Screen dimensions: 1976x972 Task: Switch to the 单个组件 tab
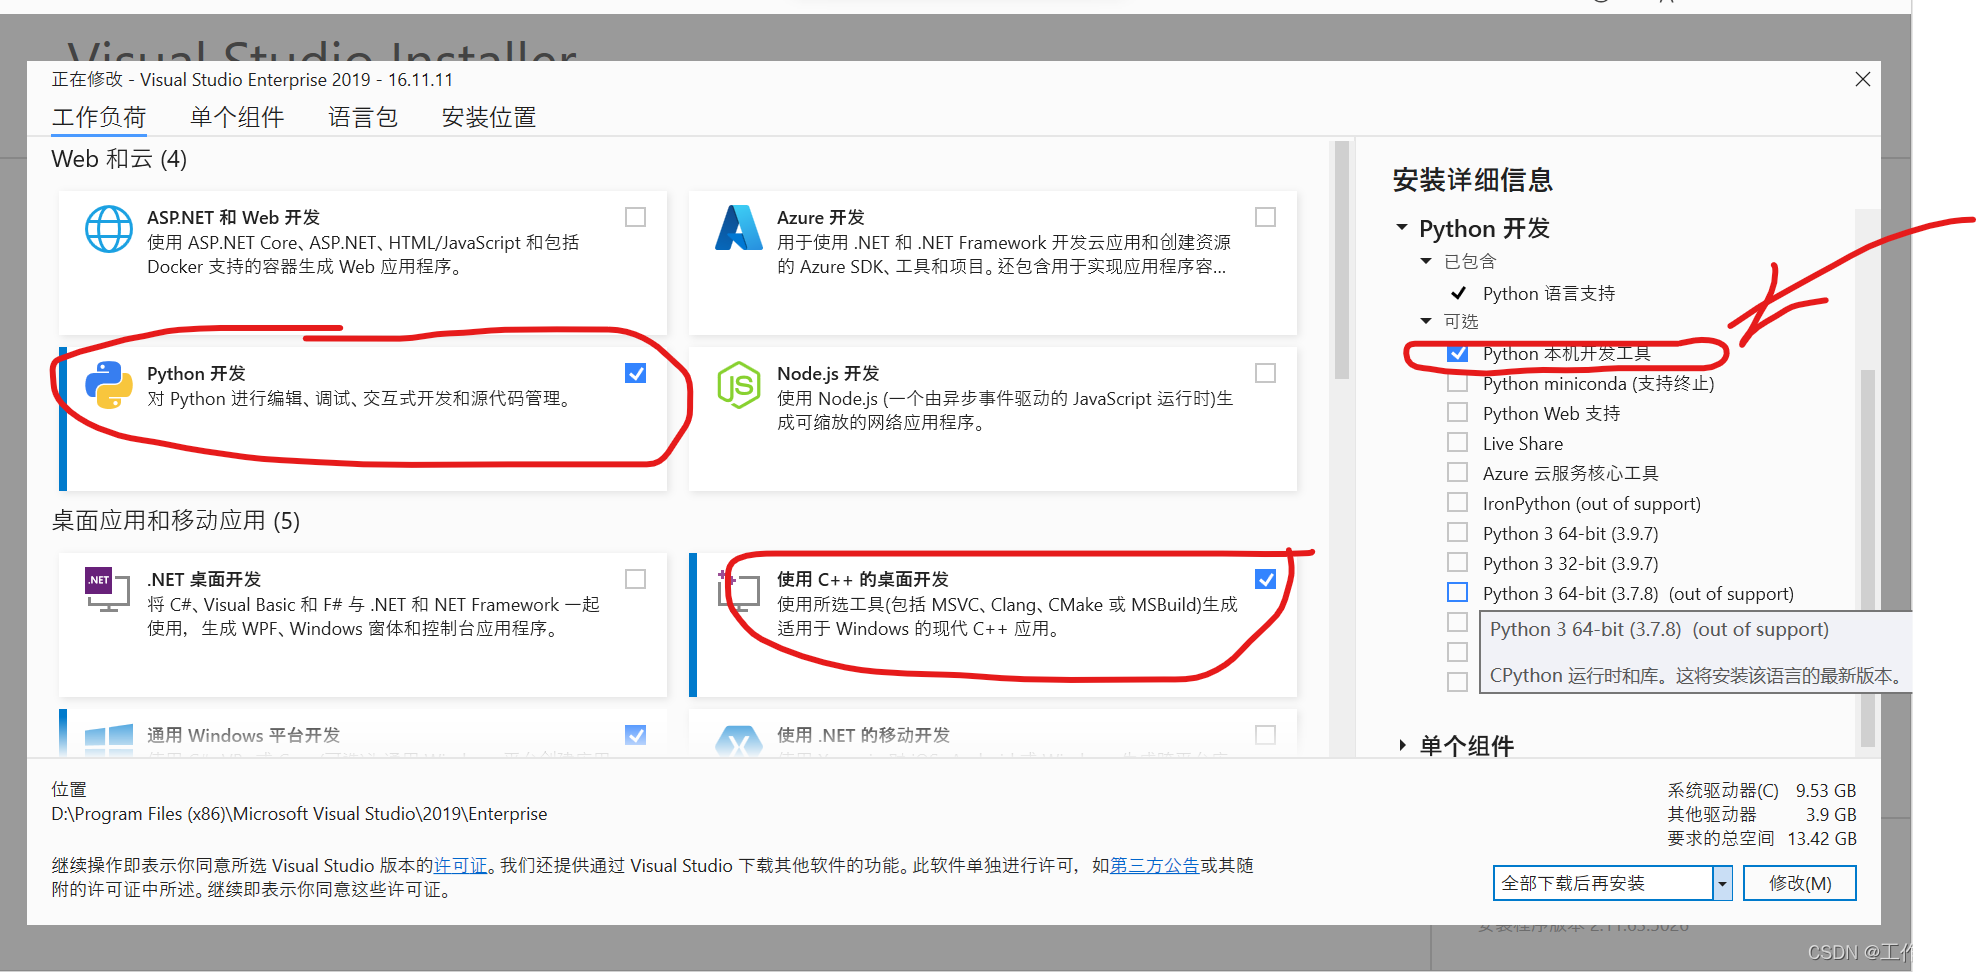237,117
